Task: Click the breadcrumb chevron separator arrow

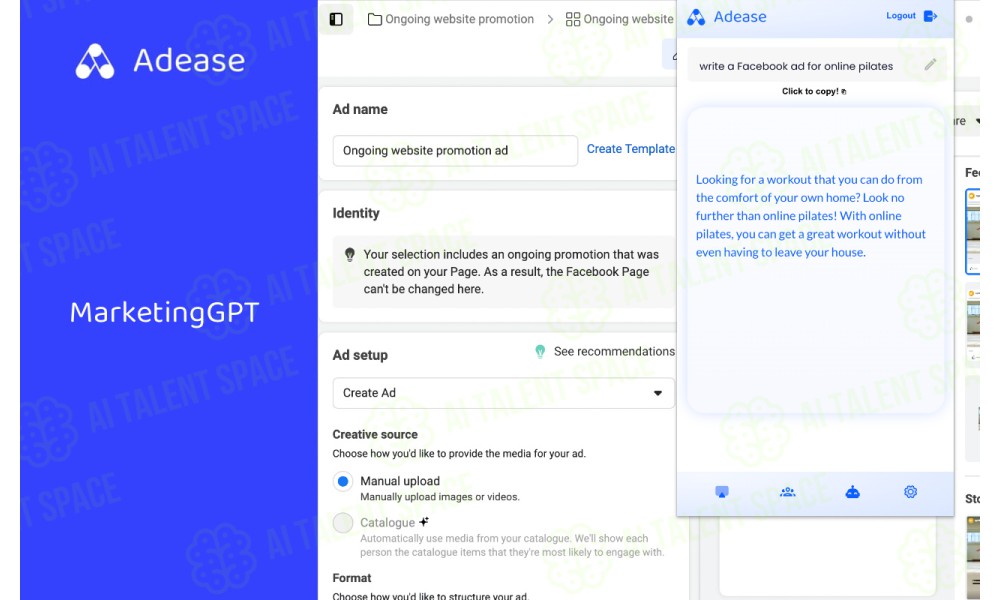Action: [550, 20]
